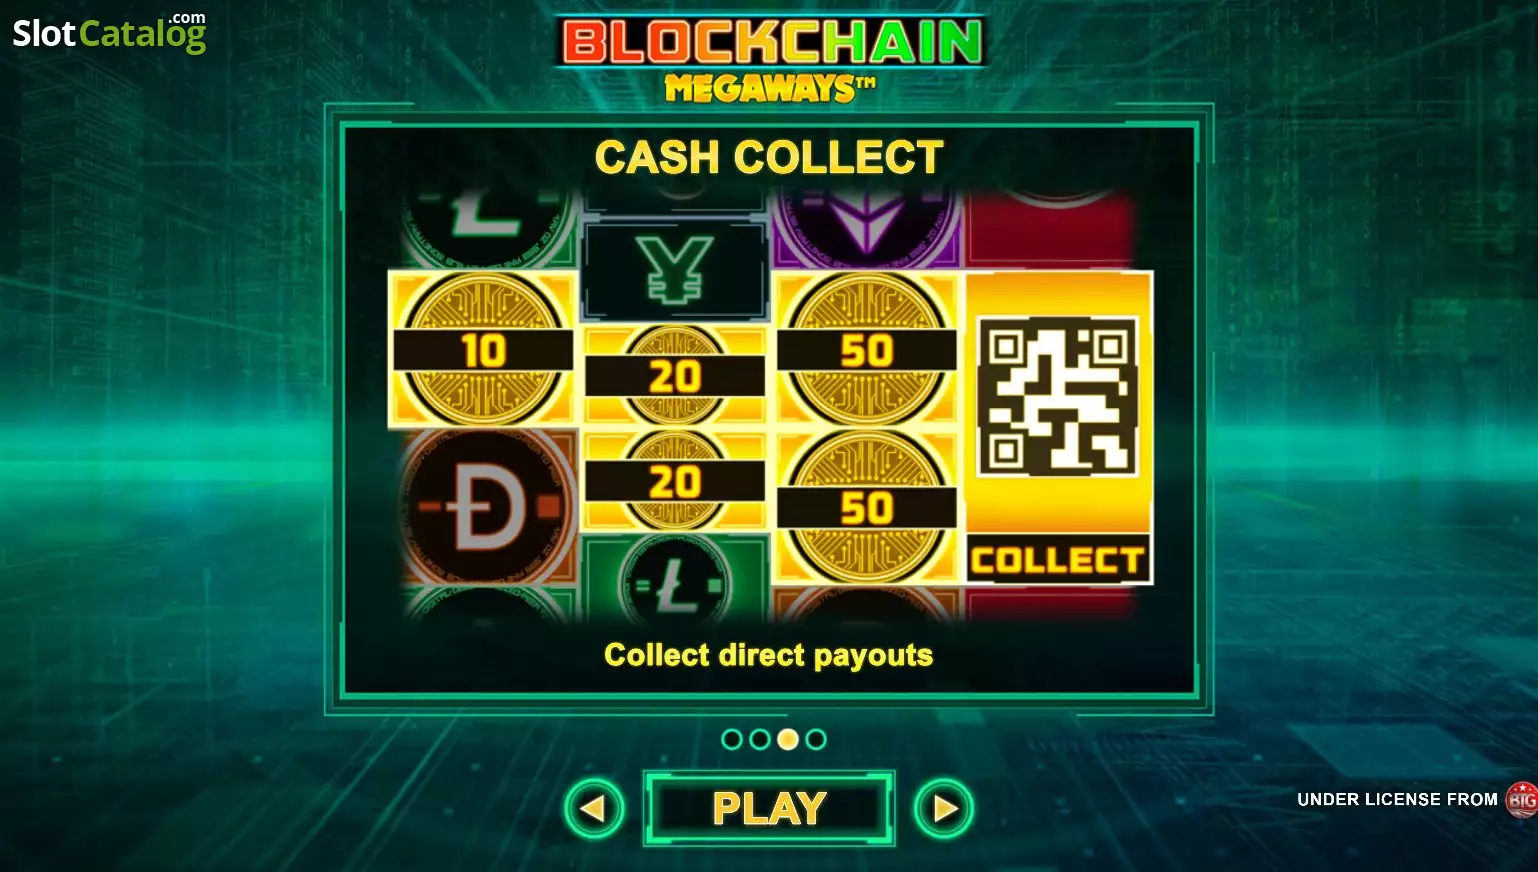Image resolution: width=1538 pixels, height=872 pixels.
Task: Click the BIG license logo badge
Action: pyautogui.click(x=1522, y=799)
